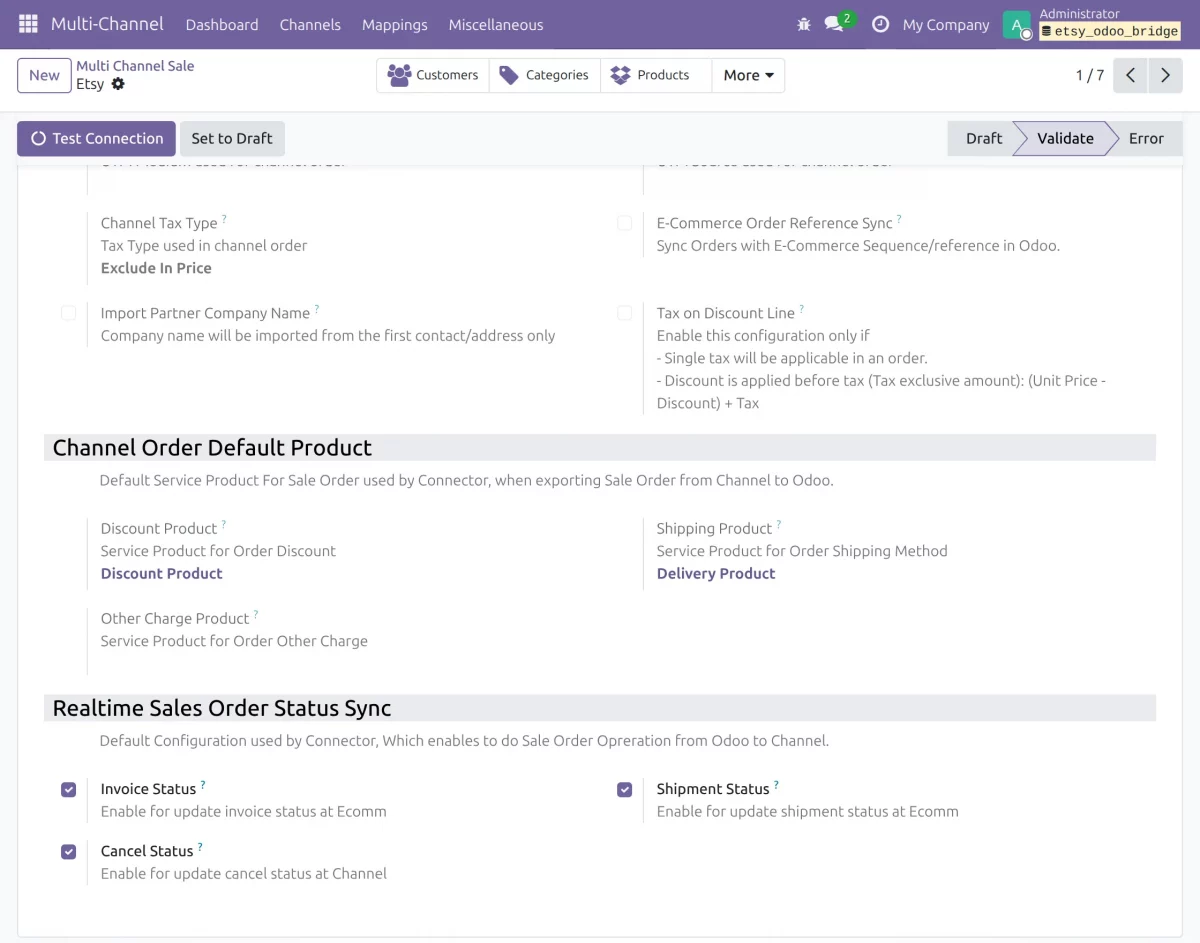Click the etsy_odoo_bridge database label

[x=1110, y=31]
